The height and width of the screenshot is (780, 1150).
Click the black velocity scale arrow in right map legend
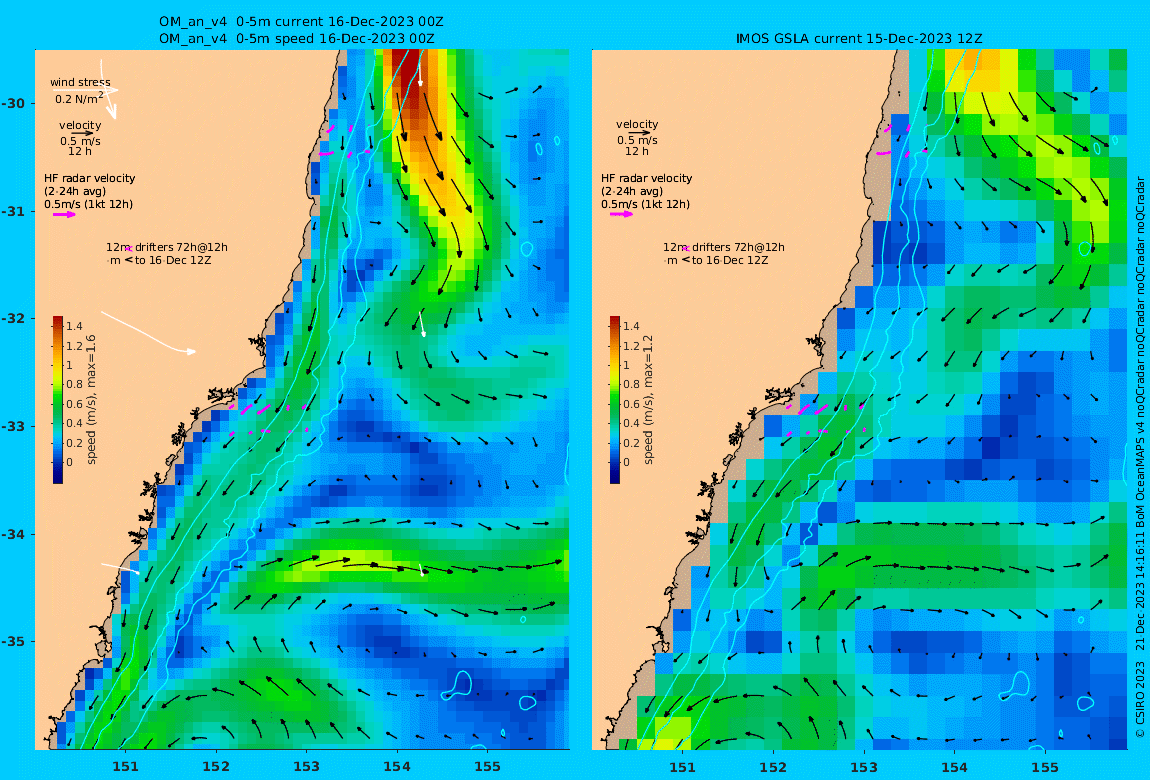(639, 133)
